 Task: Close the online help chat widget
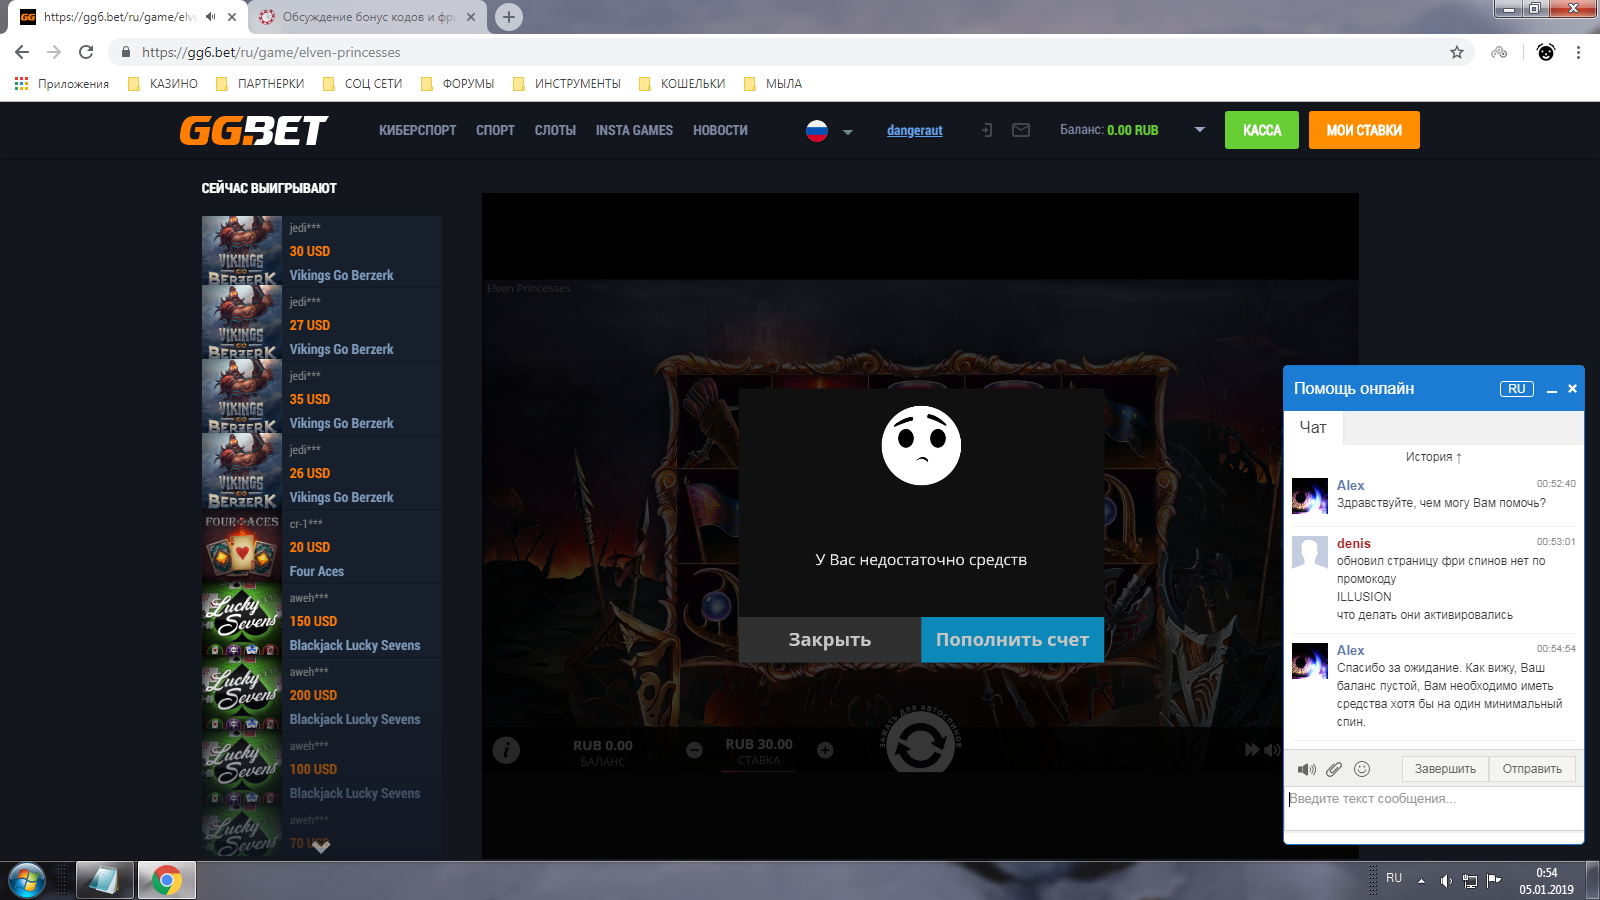1572,389
